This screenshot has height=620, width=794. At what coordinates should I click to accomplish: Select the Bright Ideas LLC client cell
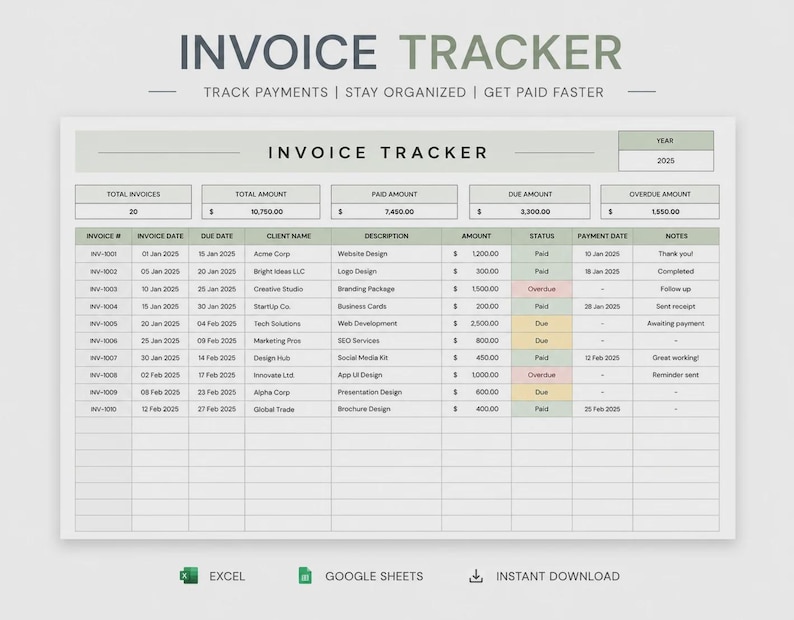coord(288,272)
